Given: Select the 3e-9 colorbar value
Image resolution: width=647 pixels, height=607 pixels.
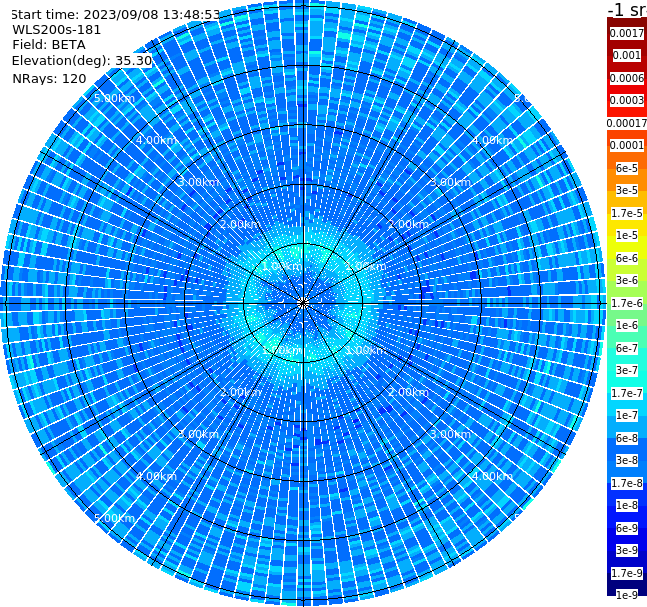Looking at the screenshot, I should [x=627, y=550].
